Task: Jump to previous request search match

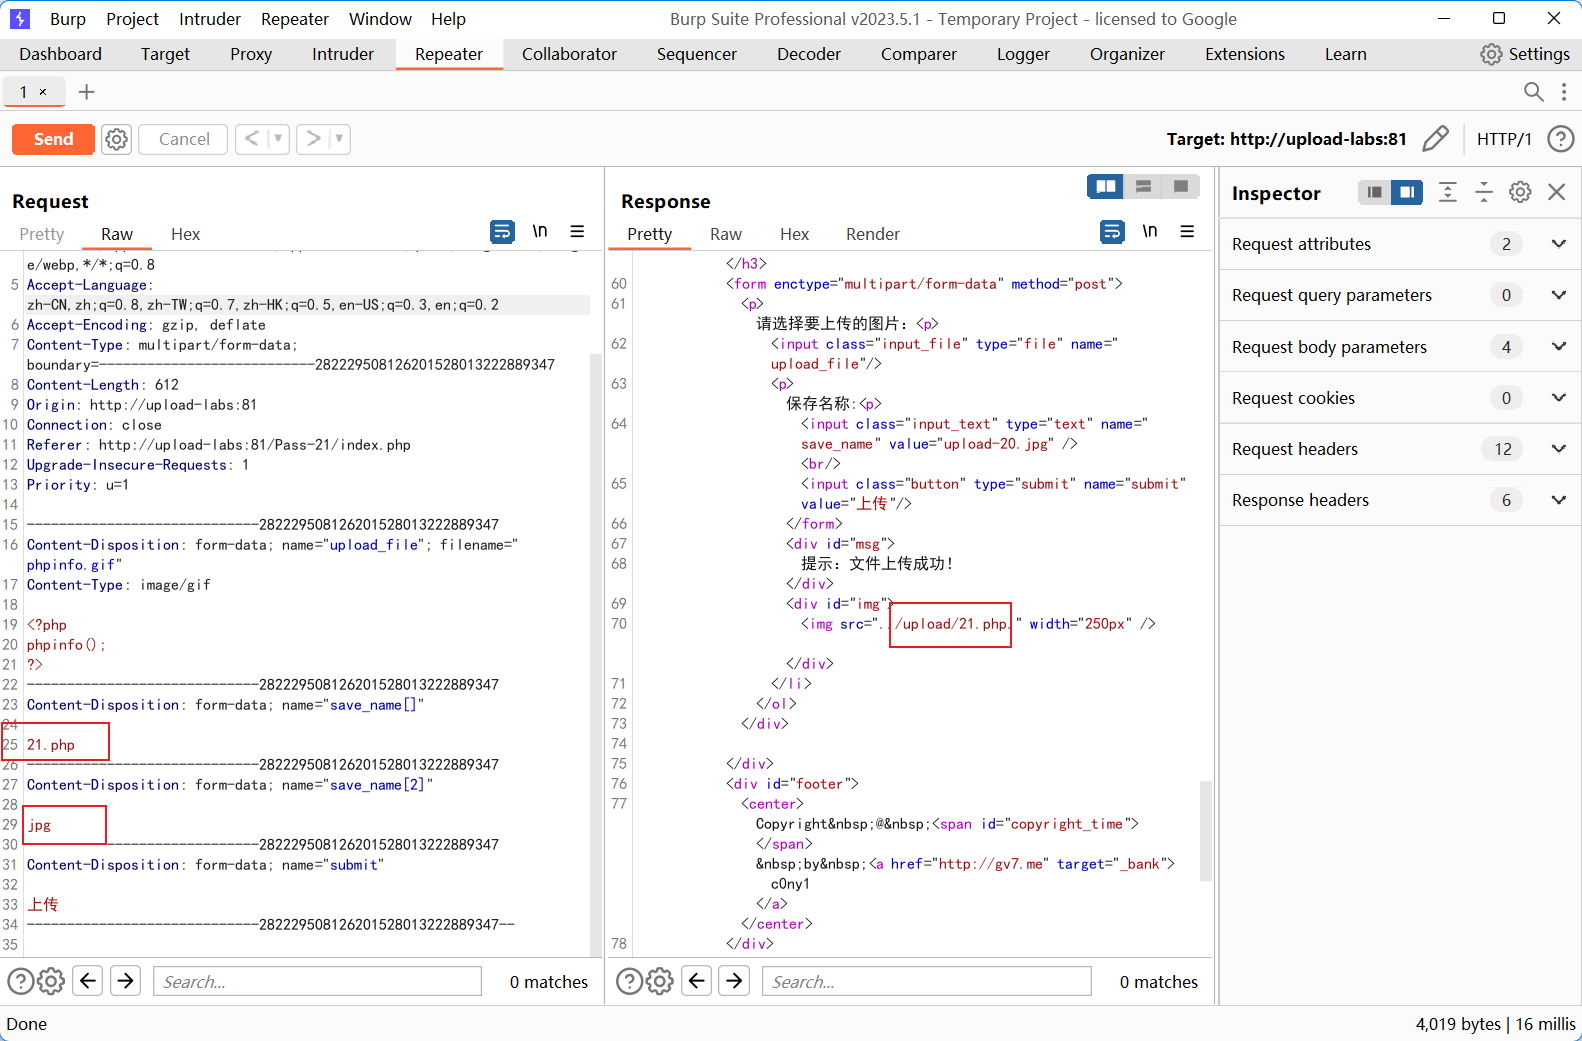Action: (88, 981)
